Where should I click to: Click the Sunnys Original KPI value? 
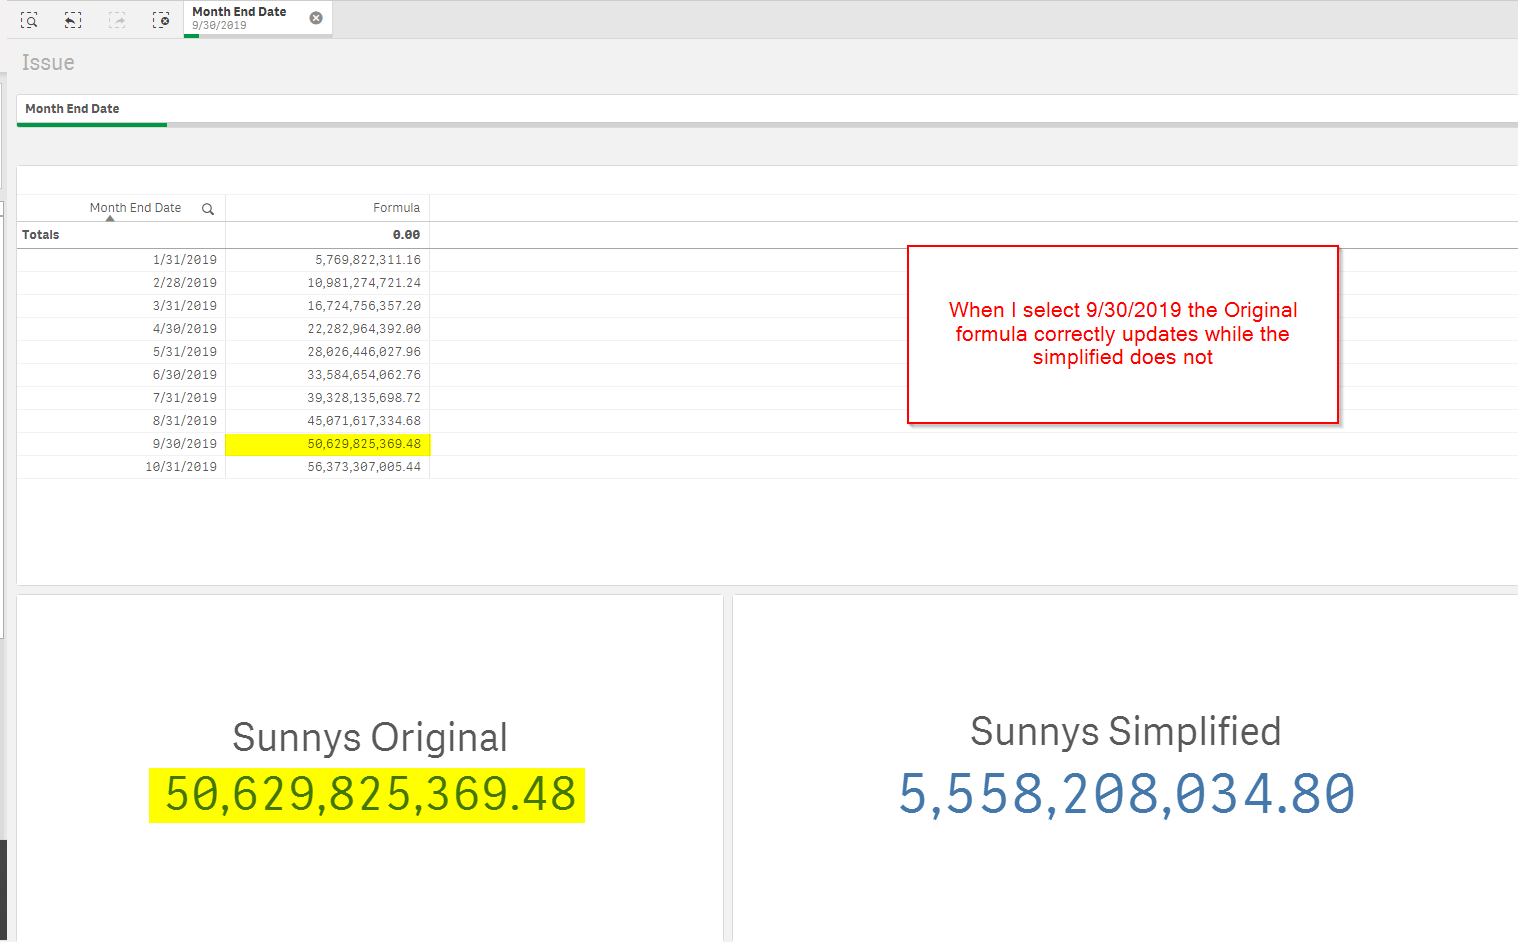click(x=369, y=794)
